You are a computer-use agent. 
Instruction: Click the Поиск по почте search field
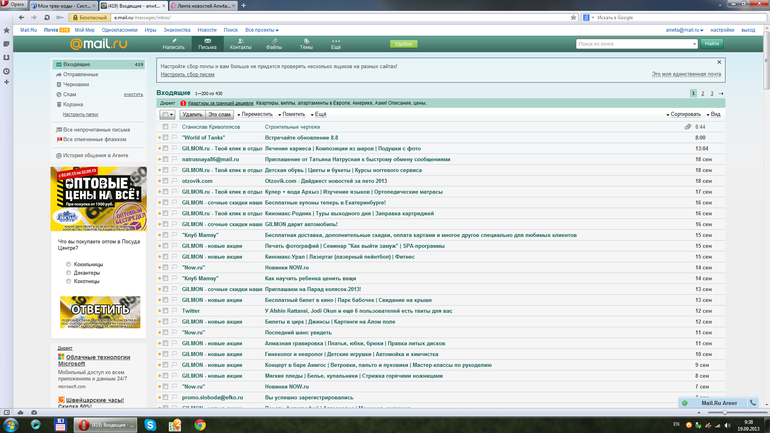634,44
